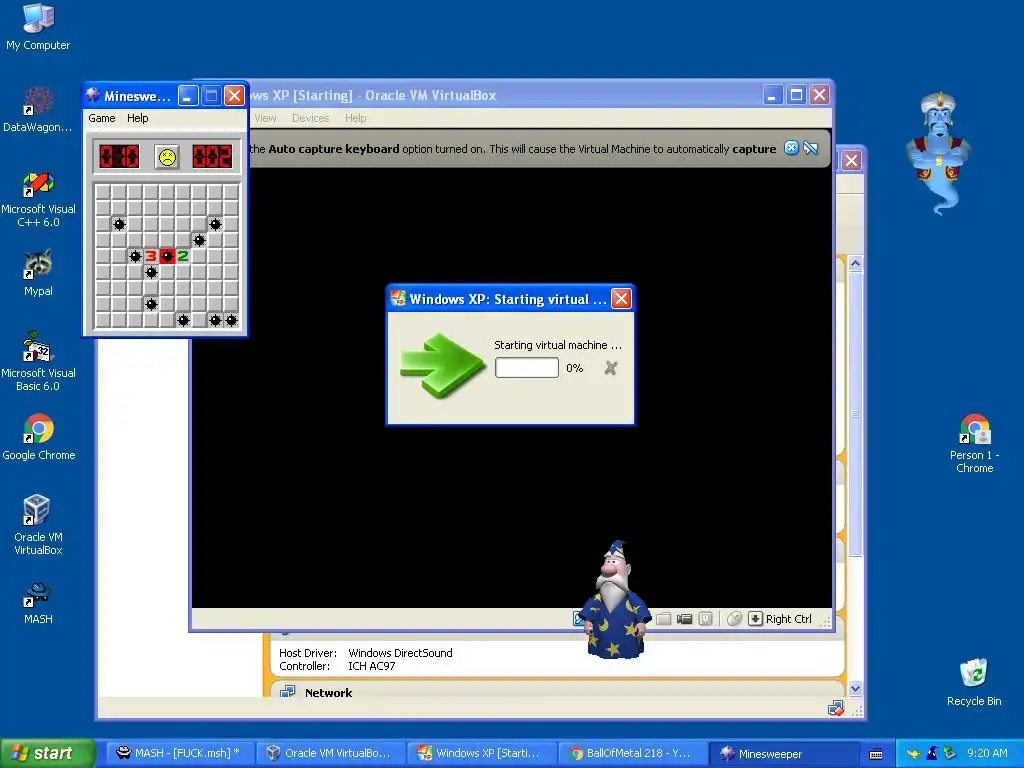Image resolution: width=1024 pixels, height=768 pixels.
Task: Click the host key arrow indicator
Action: 756,618
